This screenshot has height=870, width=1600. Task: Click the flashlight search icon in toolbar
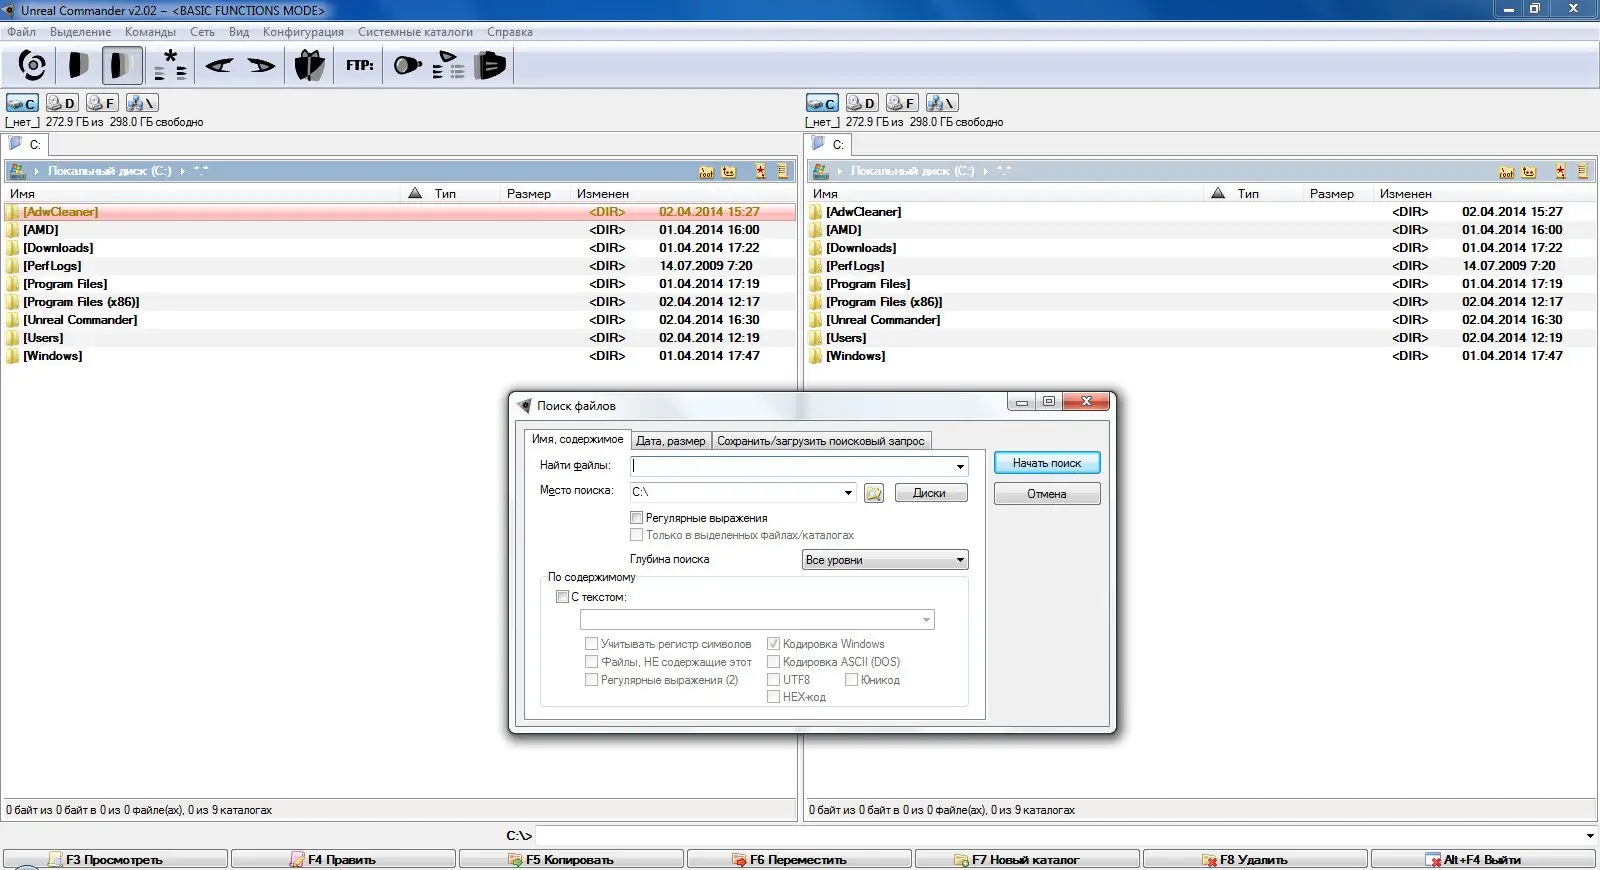pyautogui.click(x=407, y=66)
